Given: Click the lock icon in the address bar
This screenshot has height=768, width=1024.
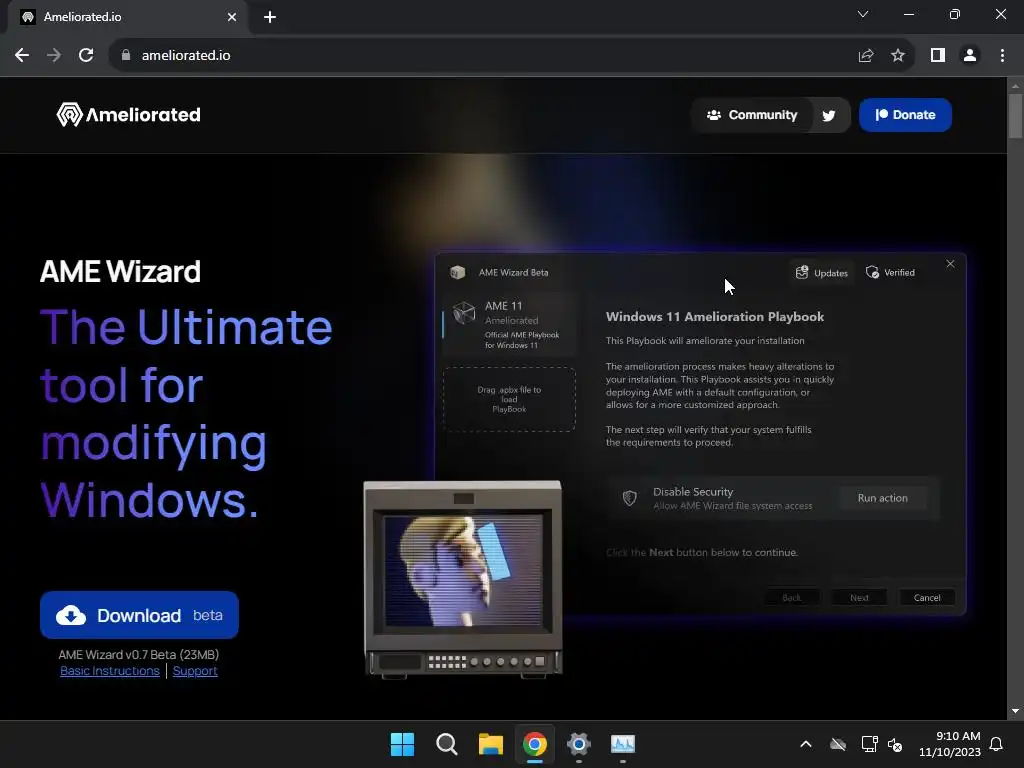Looking at the screenshot, I should click(x=126, y=56).
